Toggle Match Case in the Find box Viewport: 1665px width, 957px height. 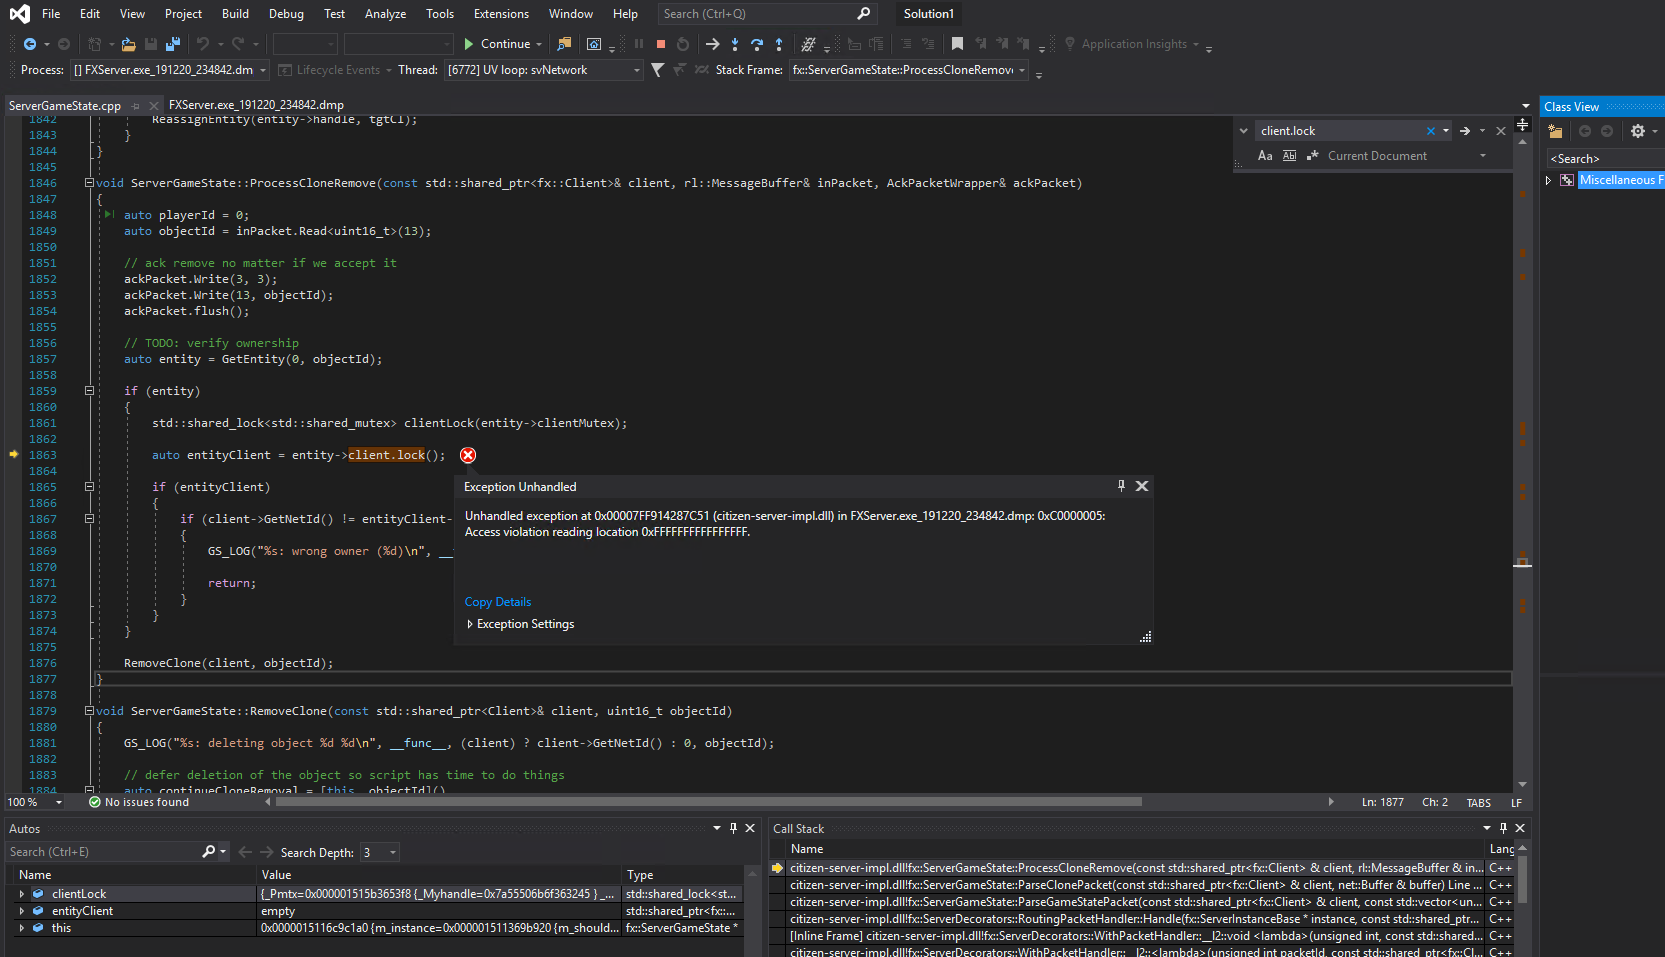(x=1265, y=155)
